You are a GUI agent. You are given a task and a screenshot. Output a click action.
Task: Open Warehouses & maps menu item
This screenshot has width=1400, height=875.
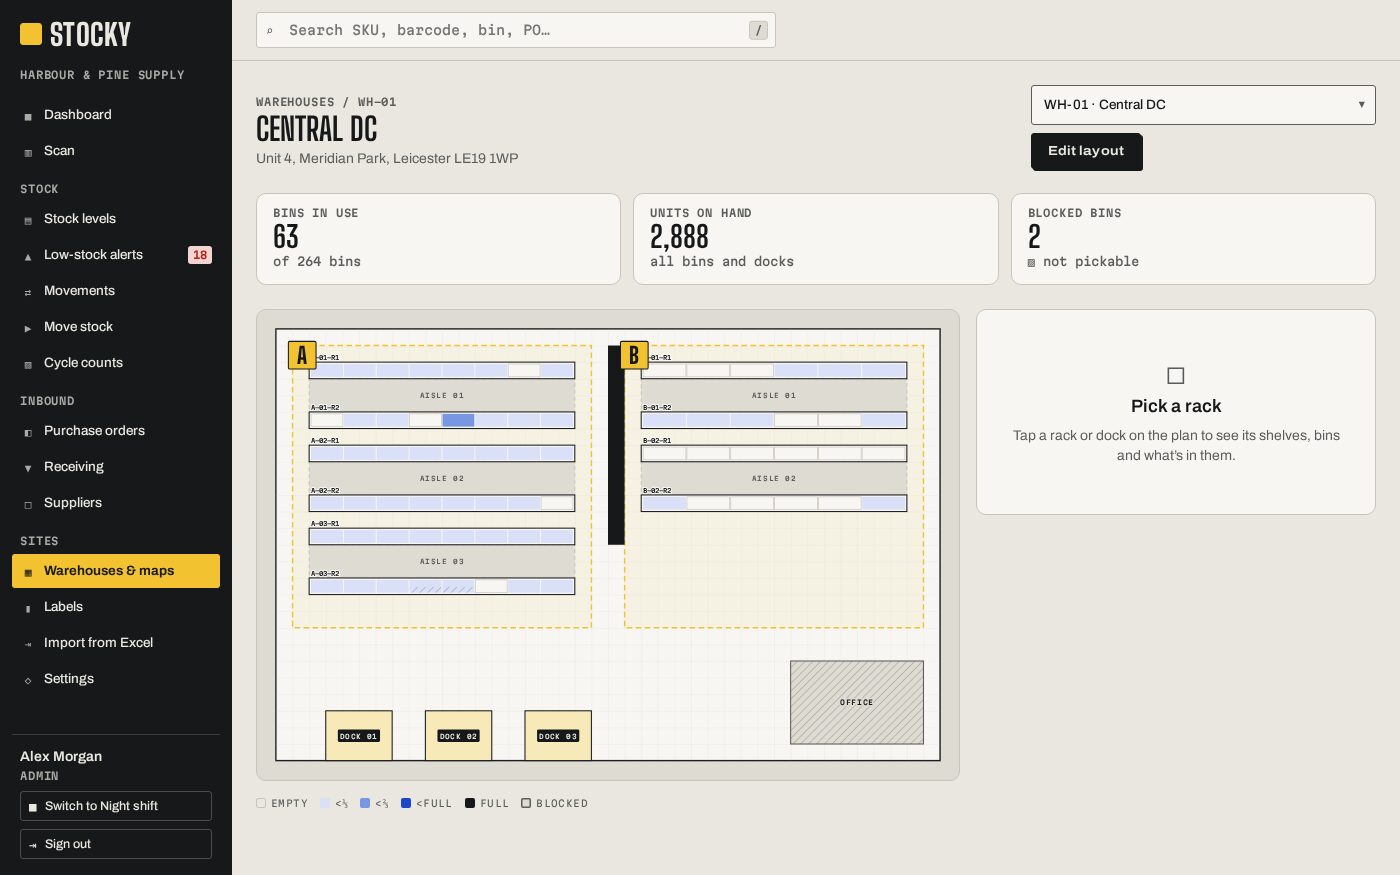tap(116, 571)
